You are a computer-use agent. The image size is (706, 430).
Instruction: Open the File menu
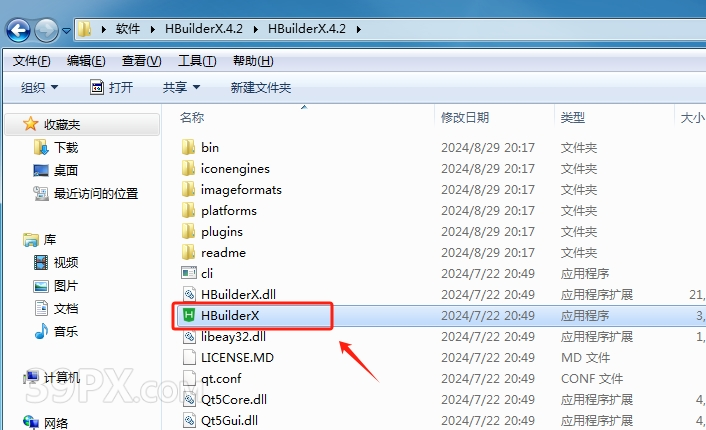coord(31,61)
